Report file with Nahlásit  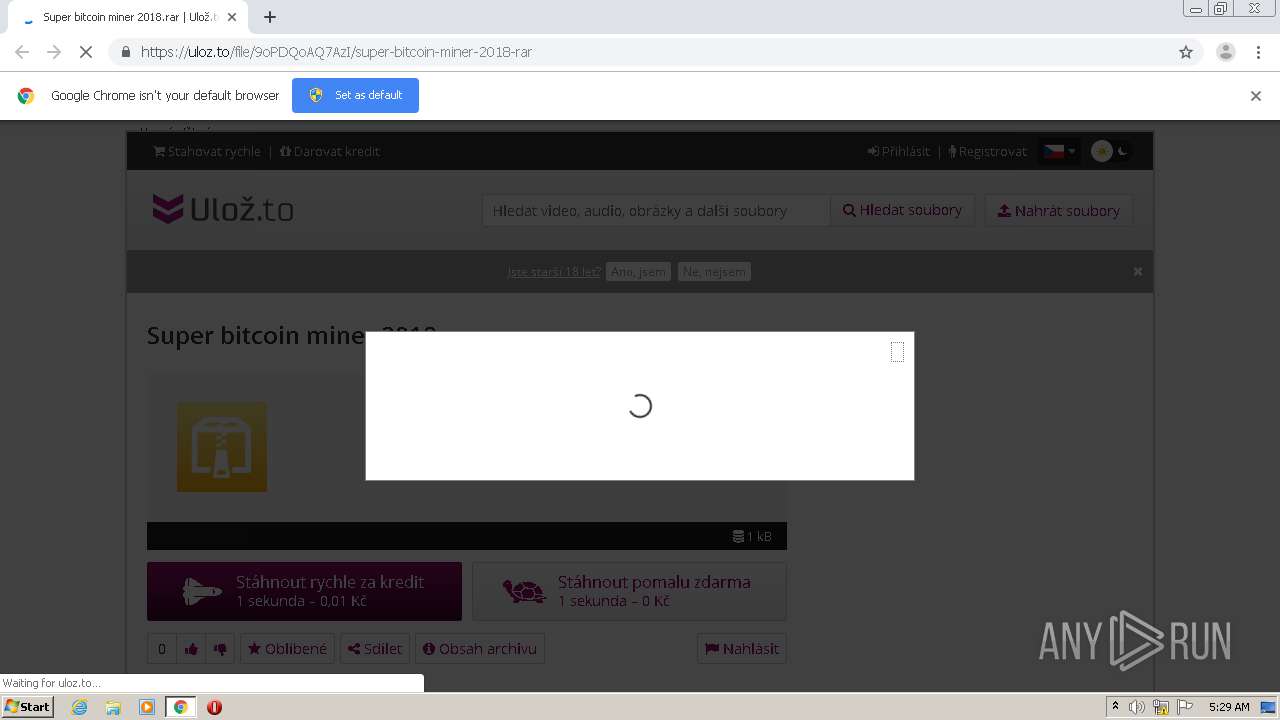click(742, 649)
